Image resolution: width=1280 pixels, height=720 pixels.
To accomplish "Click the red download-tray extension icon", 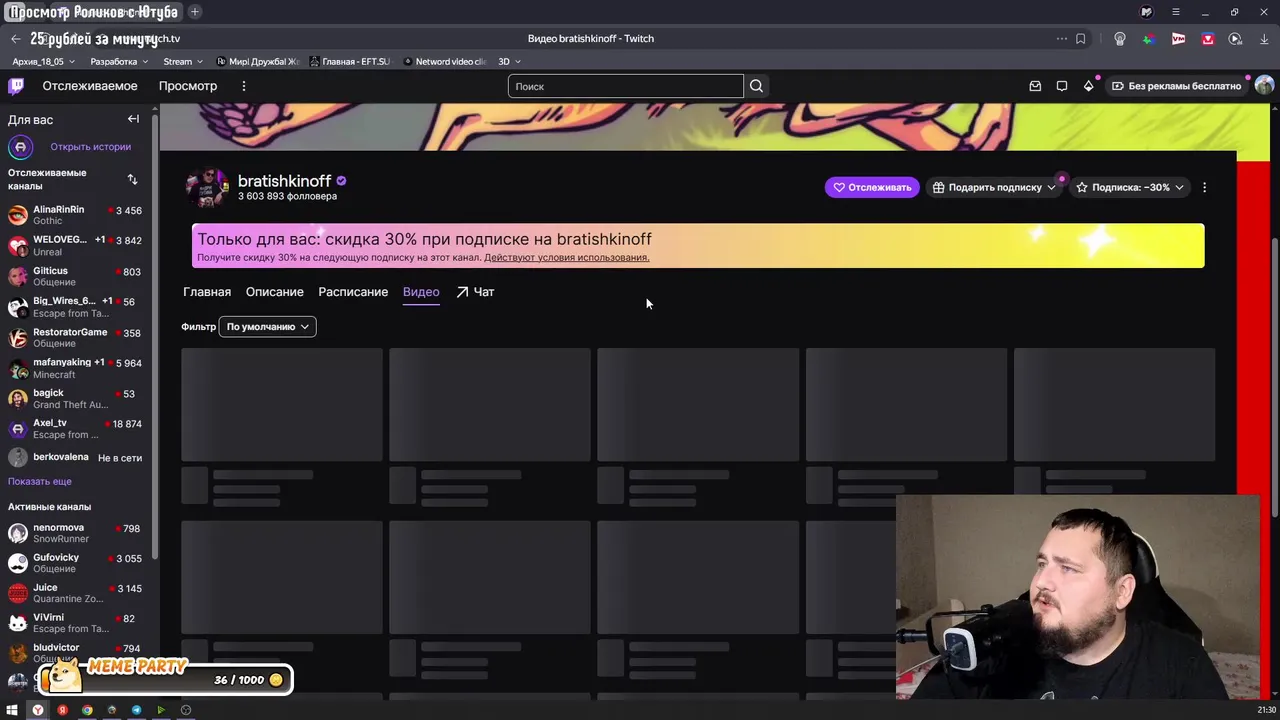I will (x=1208, y=39).
